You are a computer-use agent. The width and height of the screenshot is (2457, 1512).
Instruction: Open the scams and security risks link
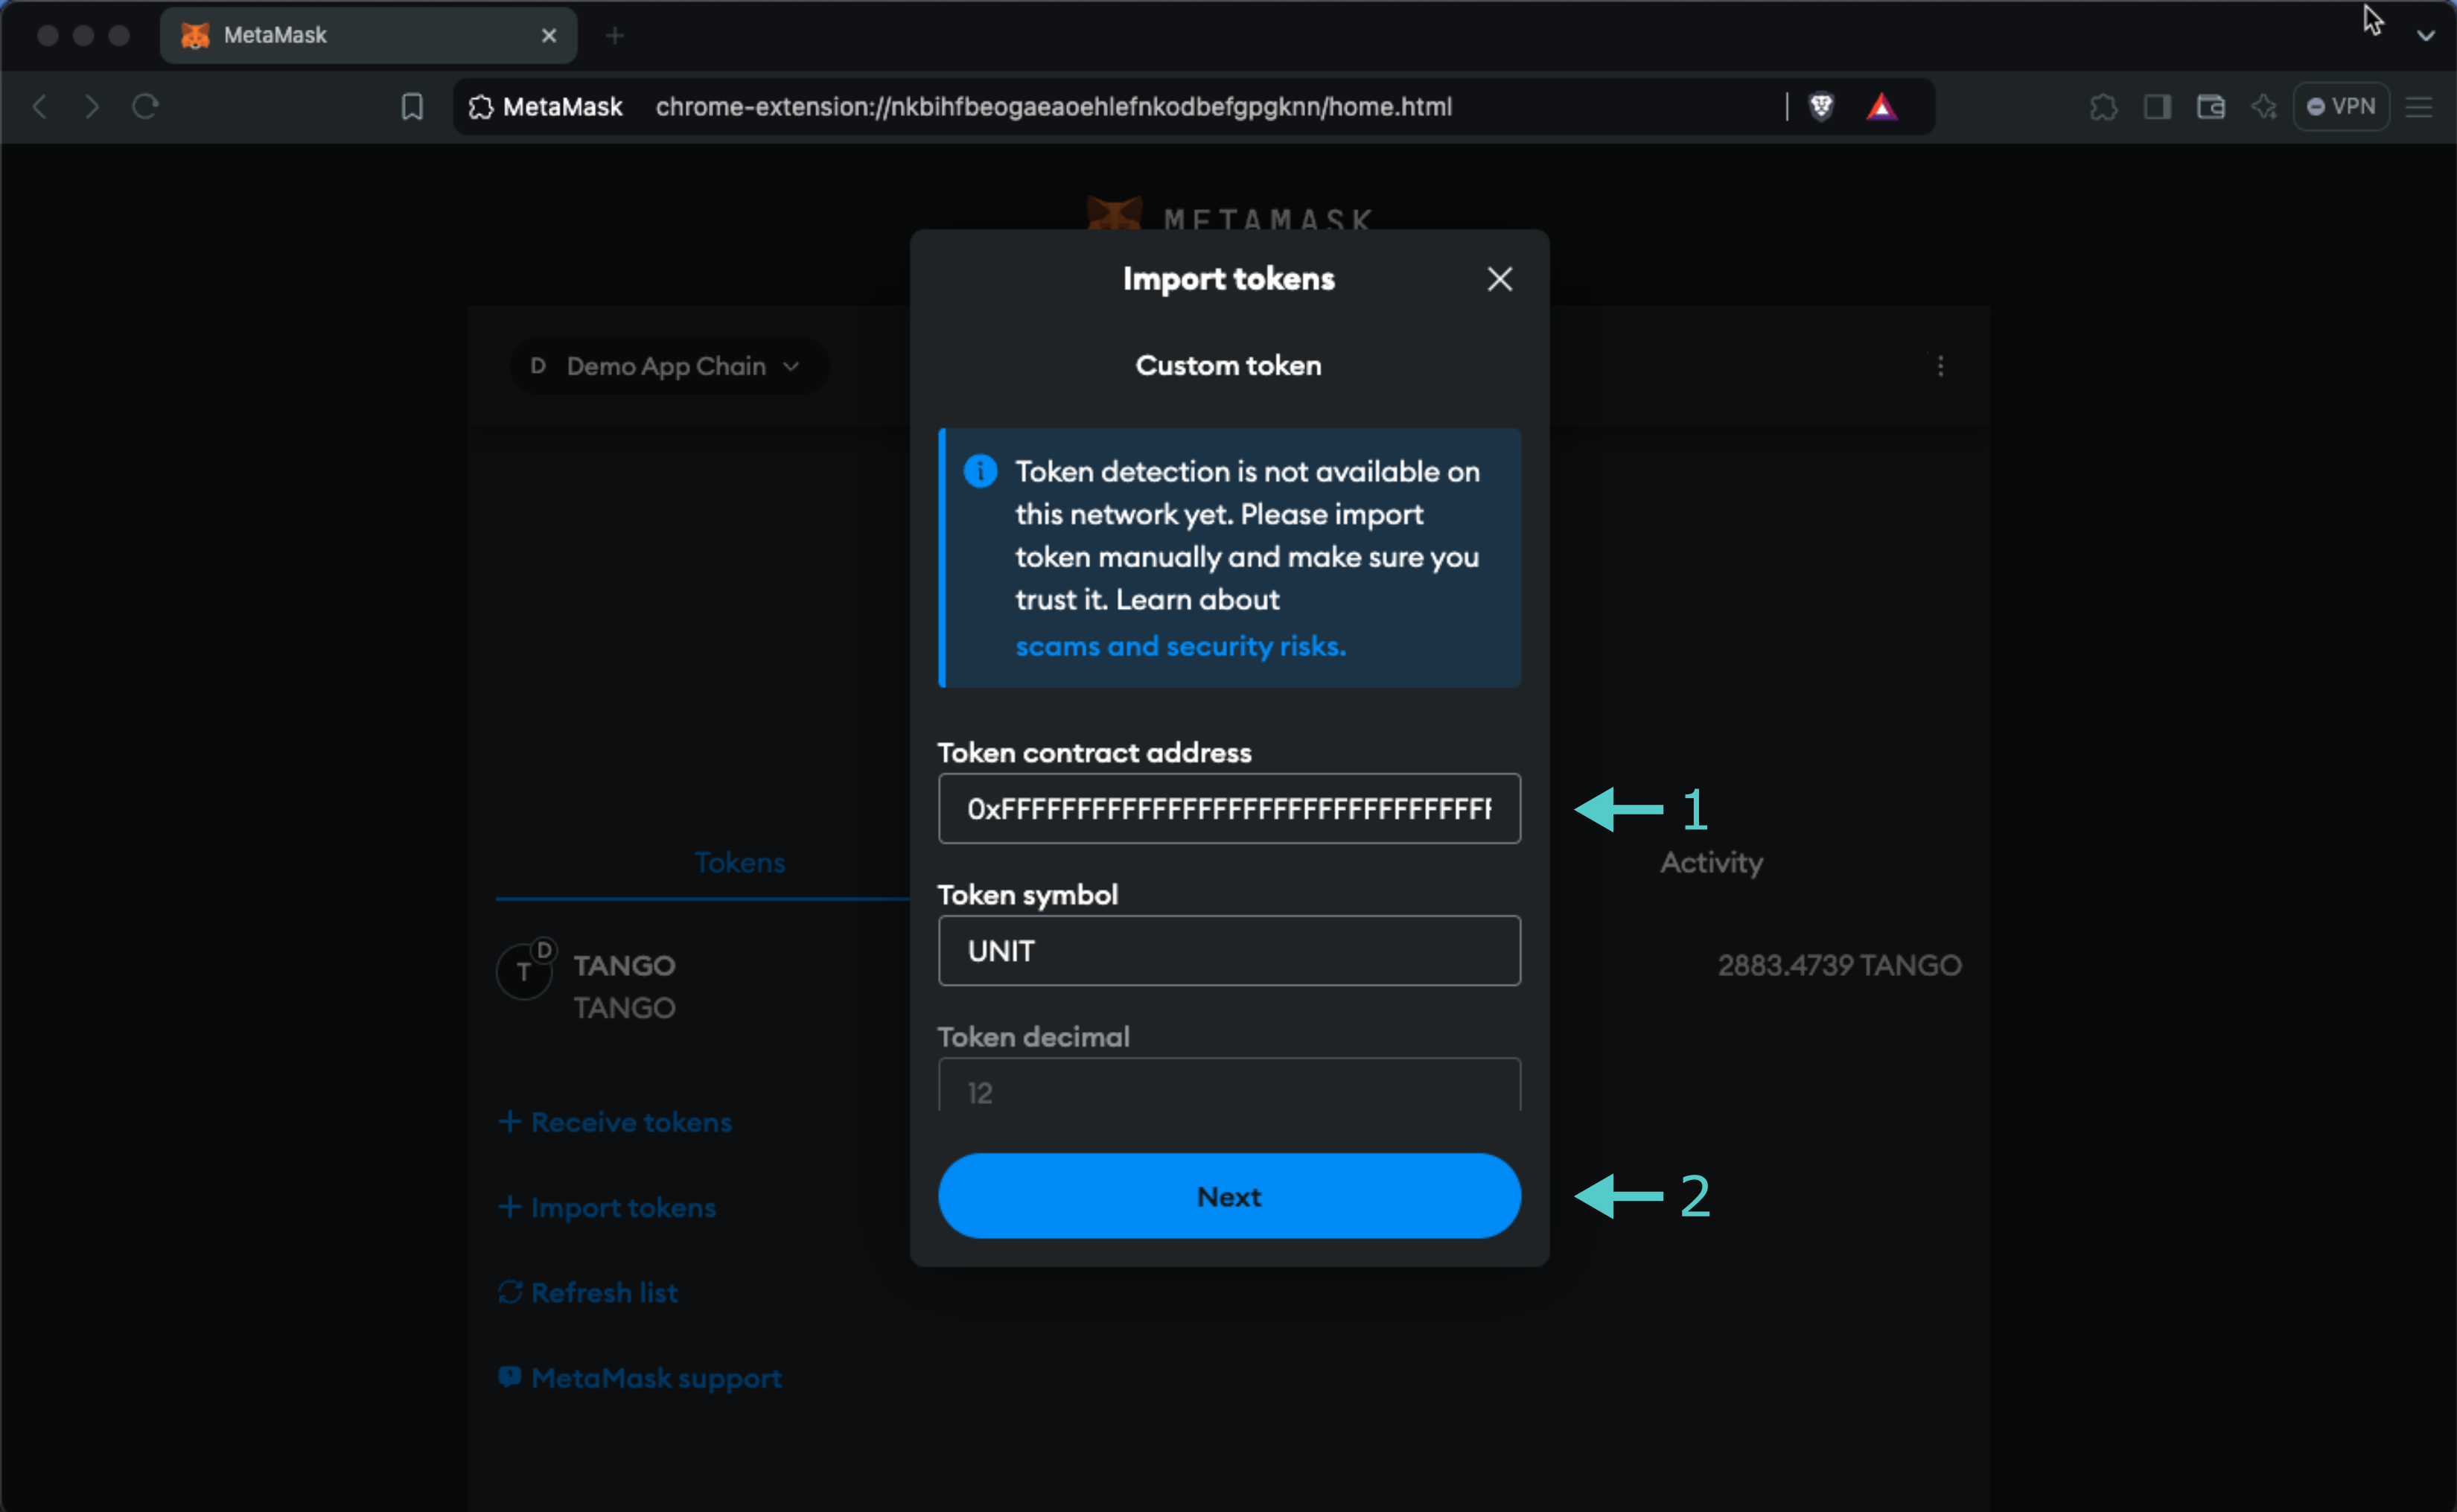pos(1180,646)
